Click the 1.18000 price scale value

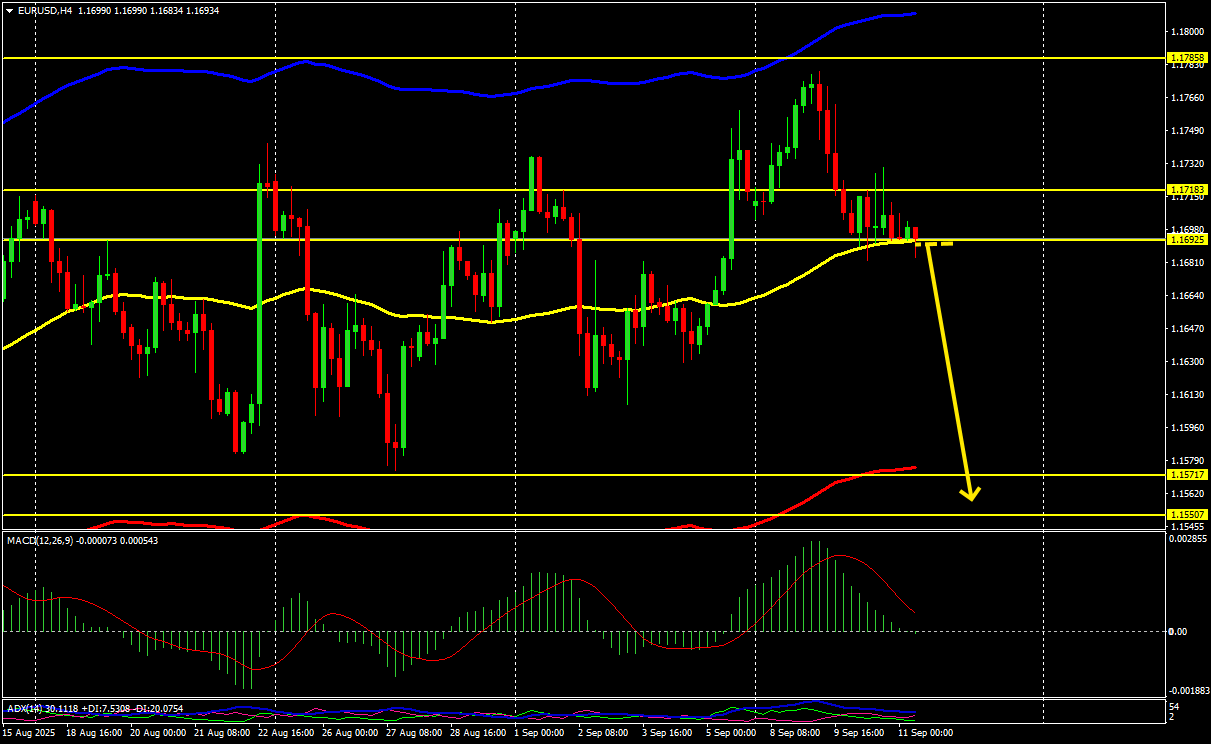1189,31
